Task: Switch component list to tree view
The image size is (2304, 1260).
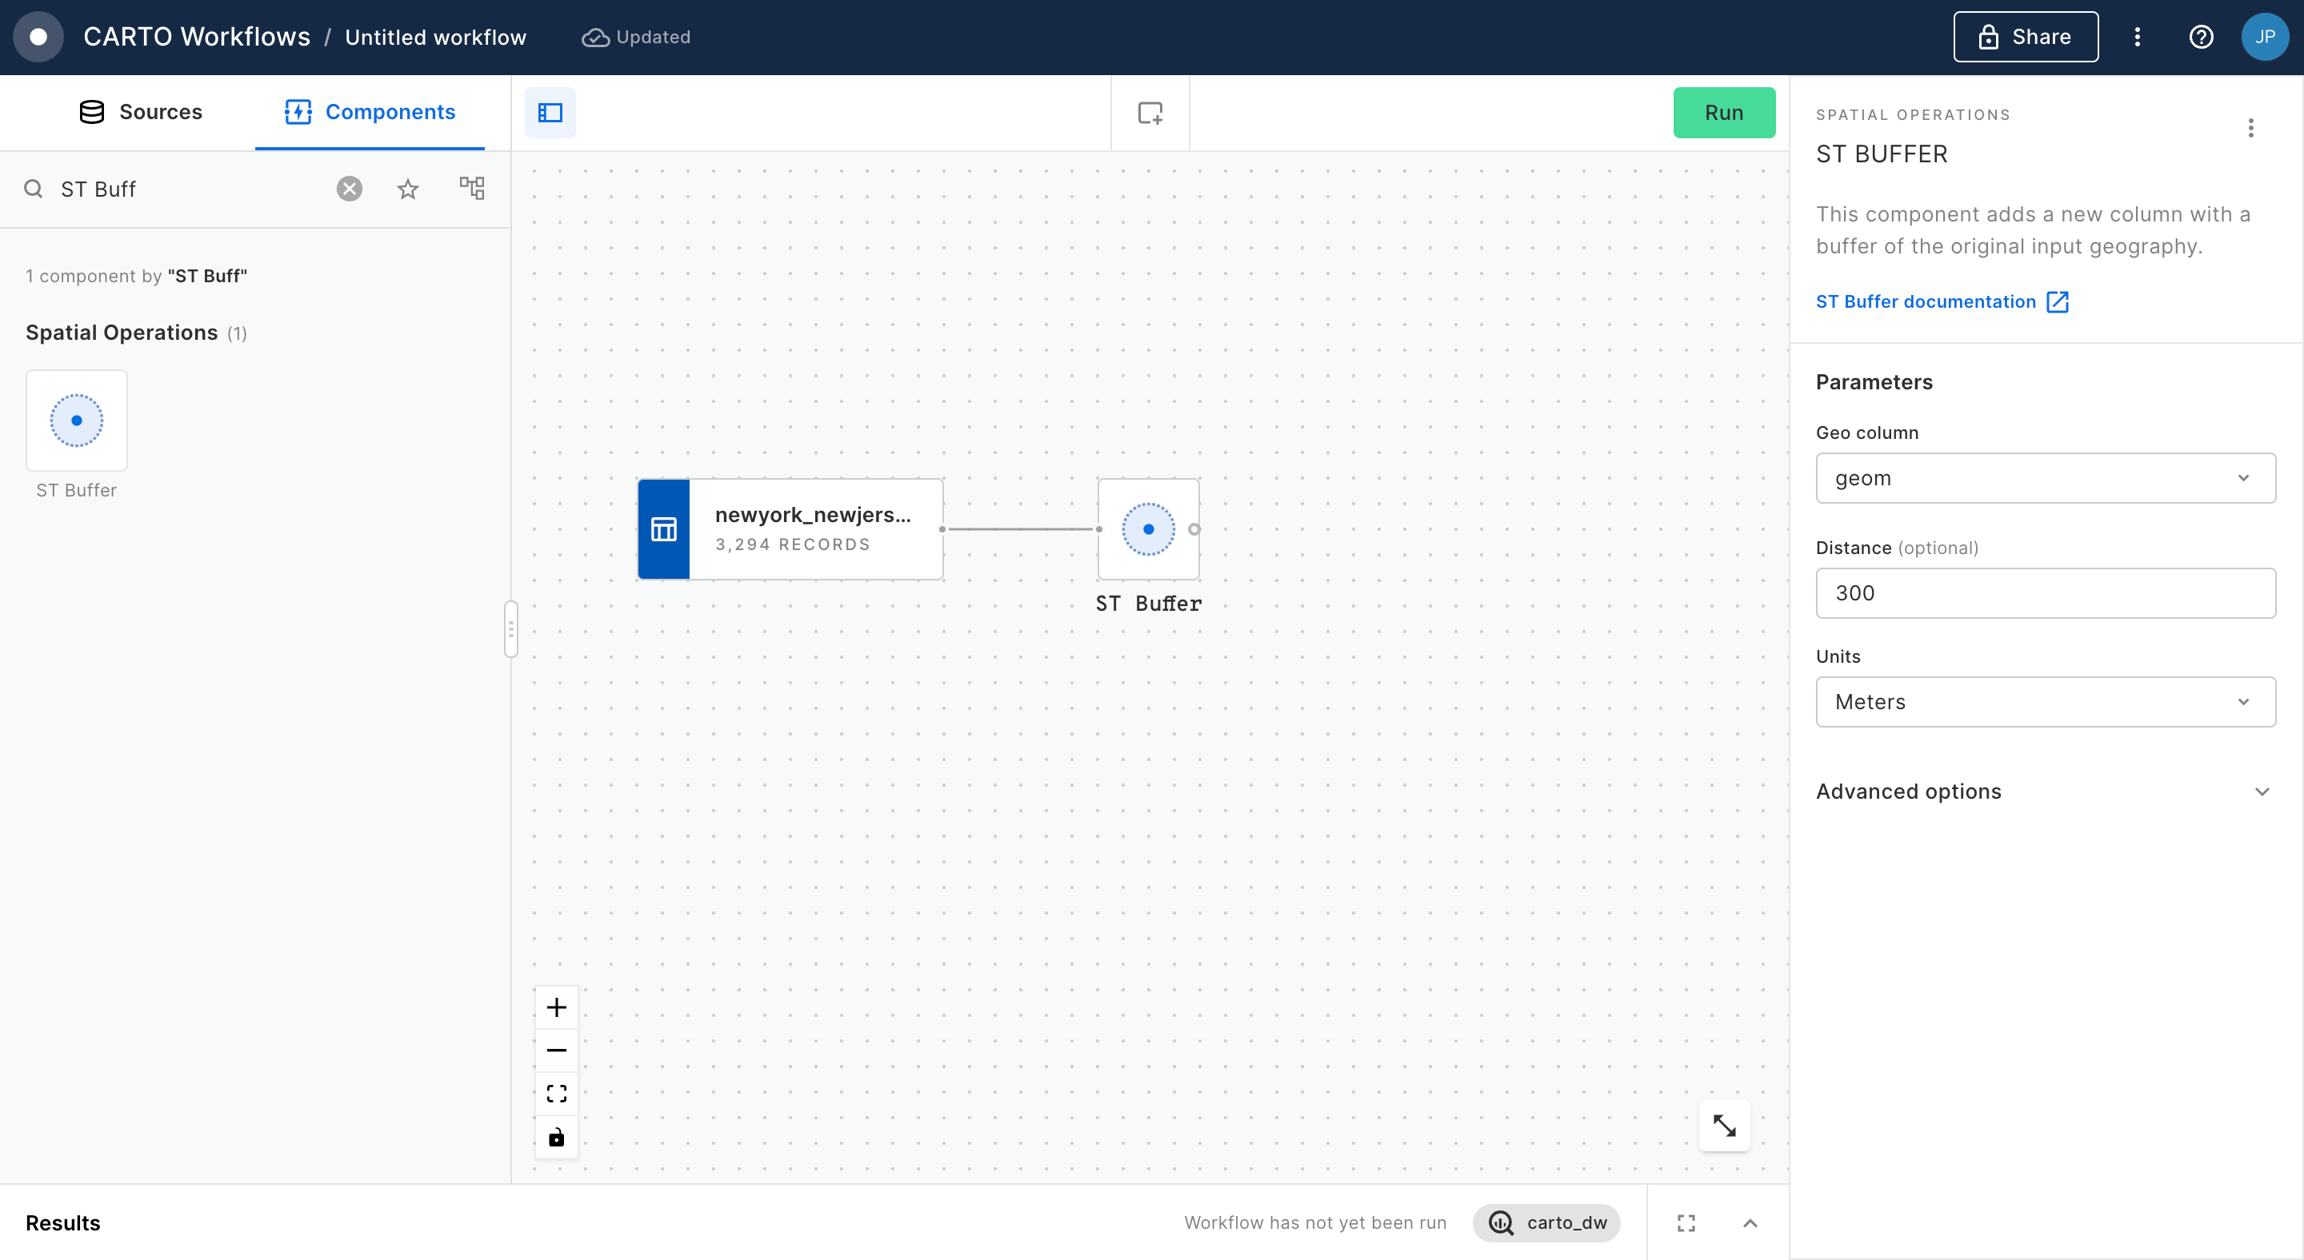Action: point(472,188)
